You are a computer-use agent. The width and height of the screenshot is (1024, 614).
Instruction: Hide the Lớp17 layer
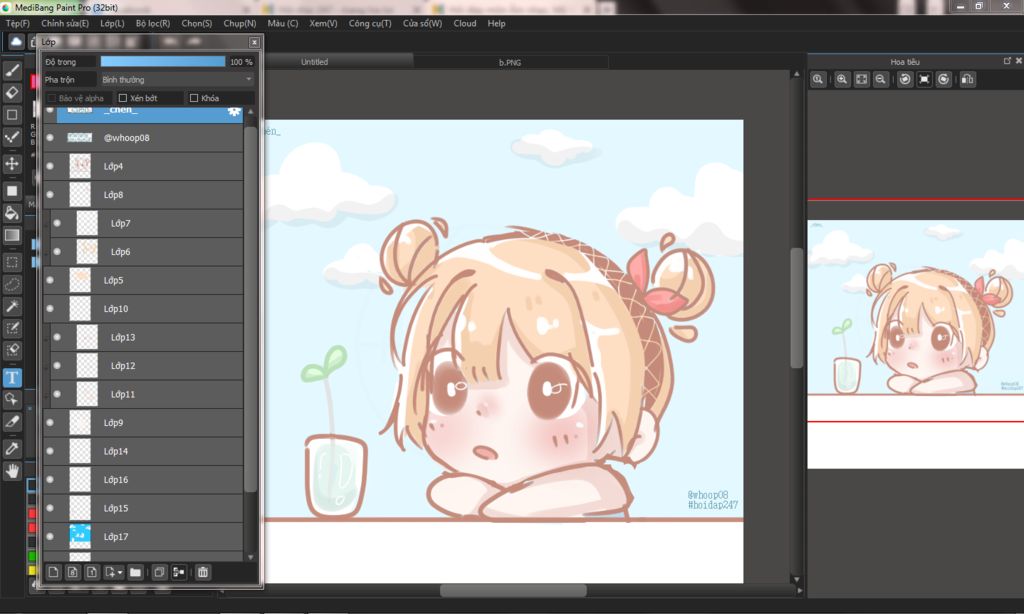pos(50,536)
